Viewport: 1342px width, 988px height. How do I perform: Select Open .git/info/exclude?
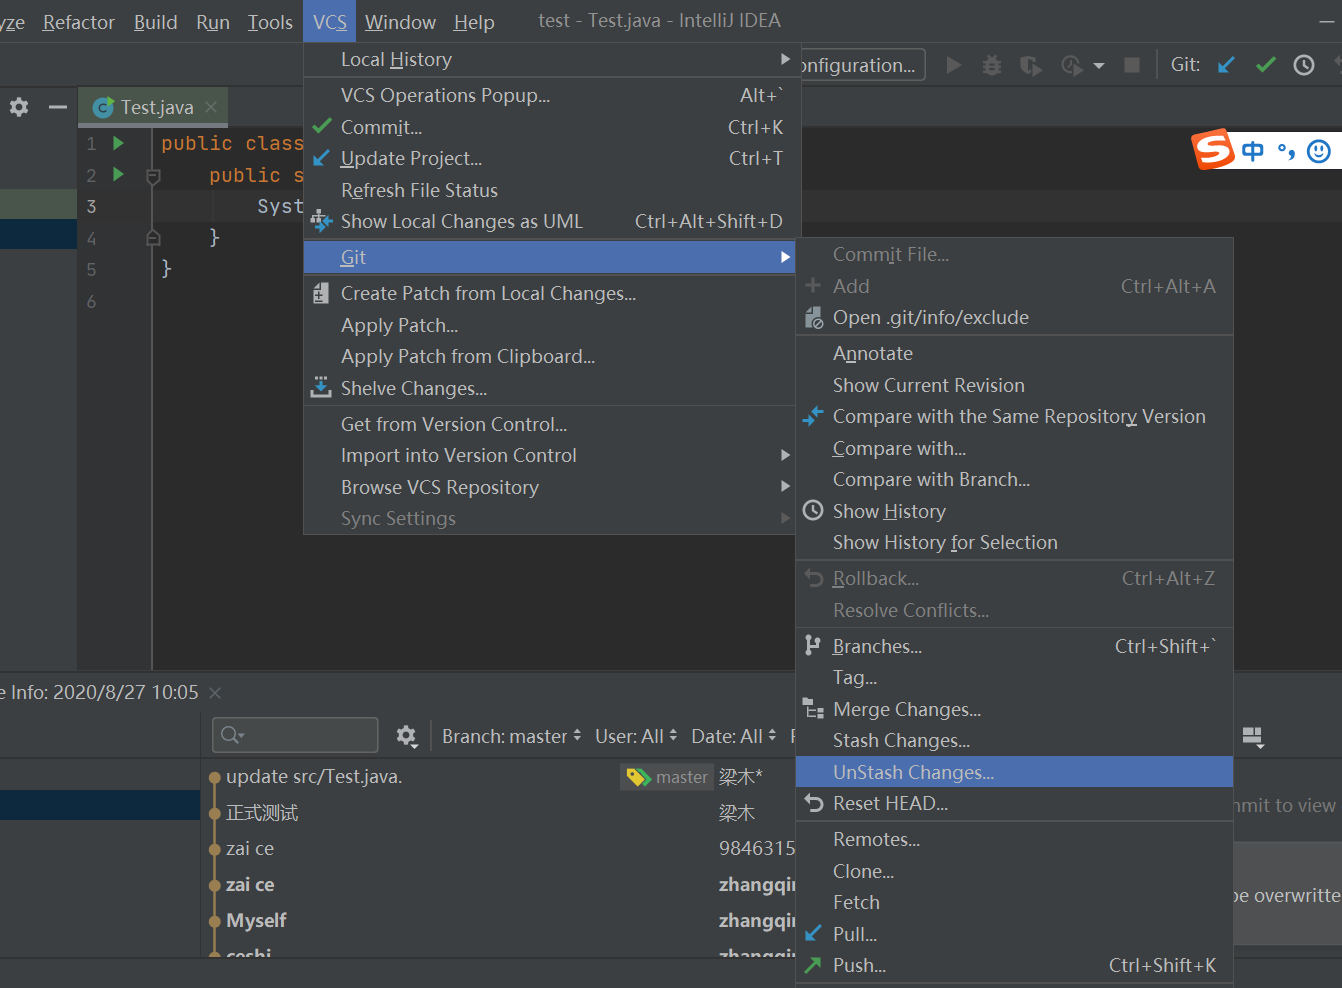pos(1014,317)
